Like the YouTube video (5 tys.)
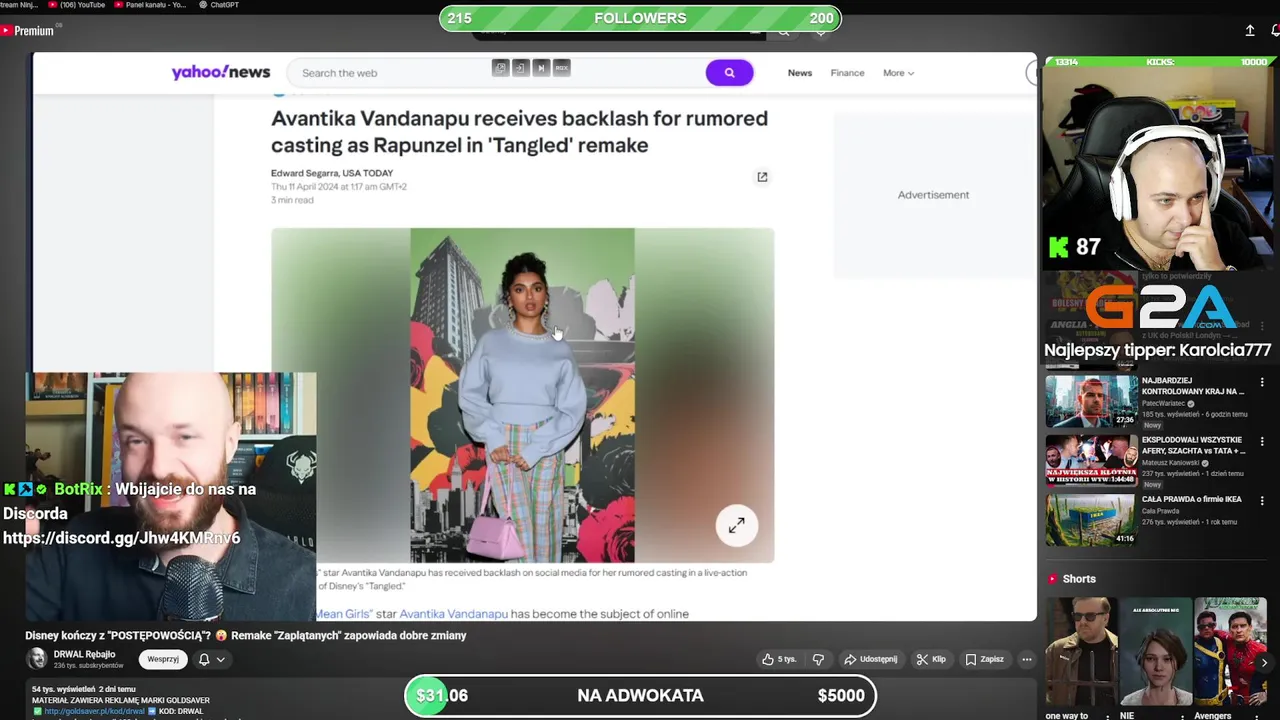The width and height of the screenshot is (1280, 720). tap(779, 659)
